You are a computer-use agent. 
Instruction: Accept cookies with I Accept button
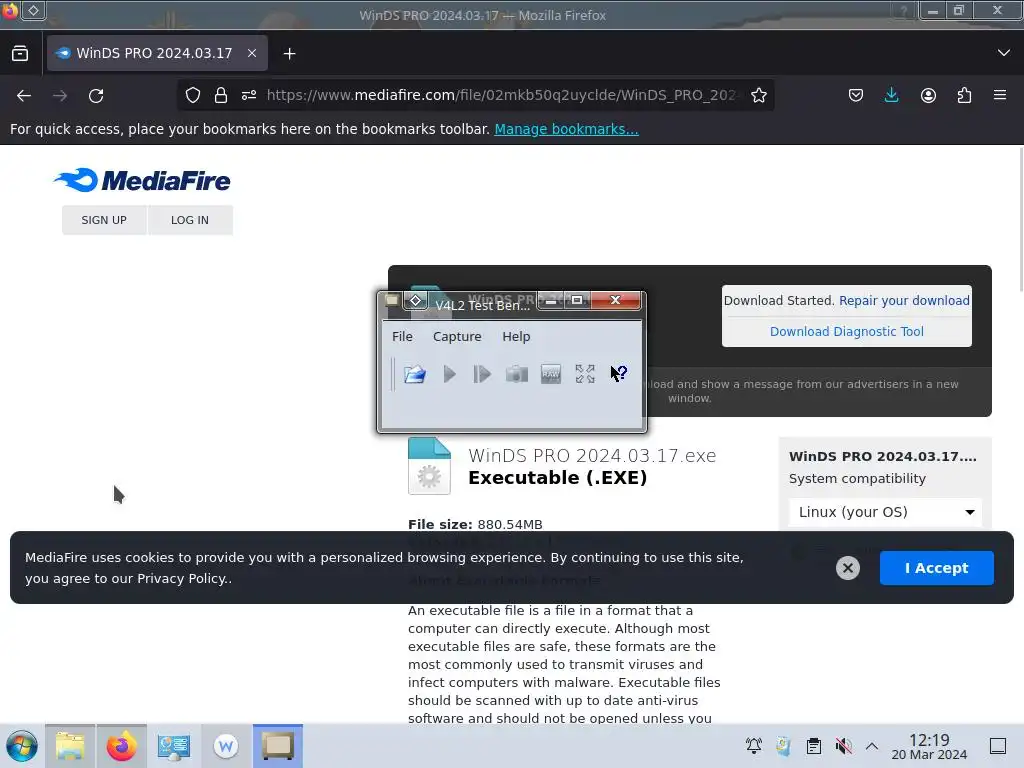point(936,568)
